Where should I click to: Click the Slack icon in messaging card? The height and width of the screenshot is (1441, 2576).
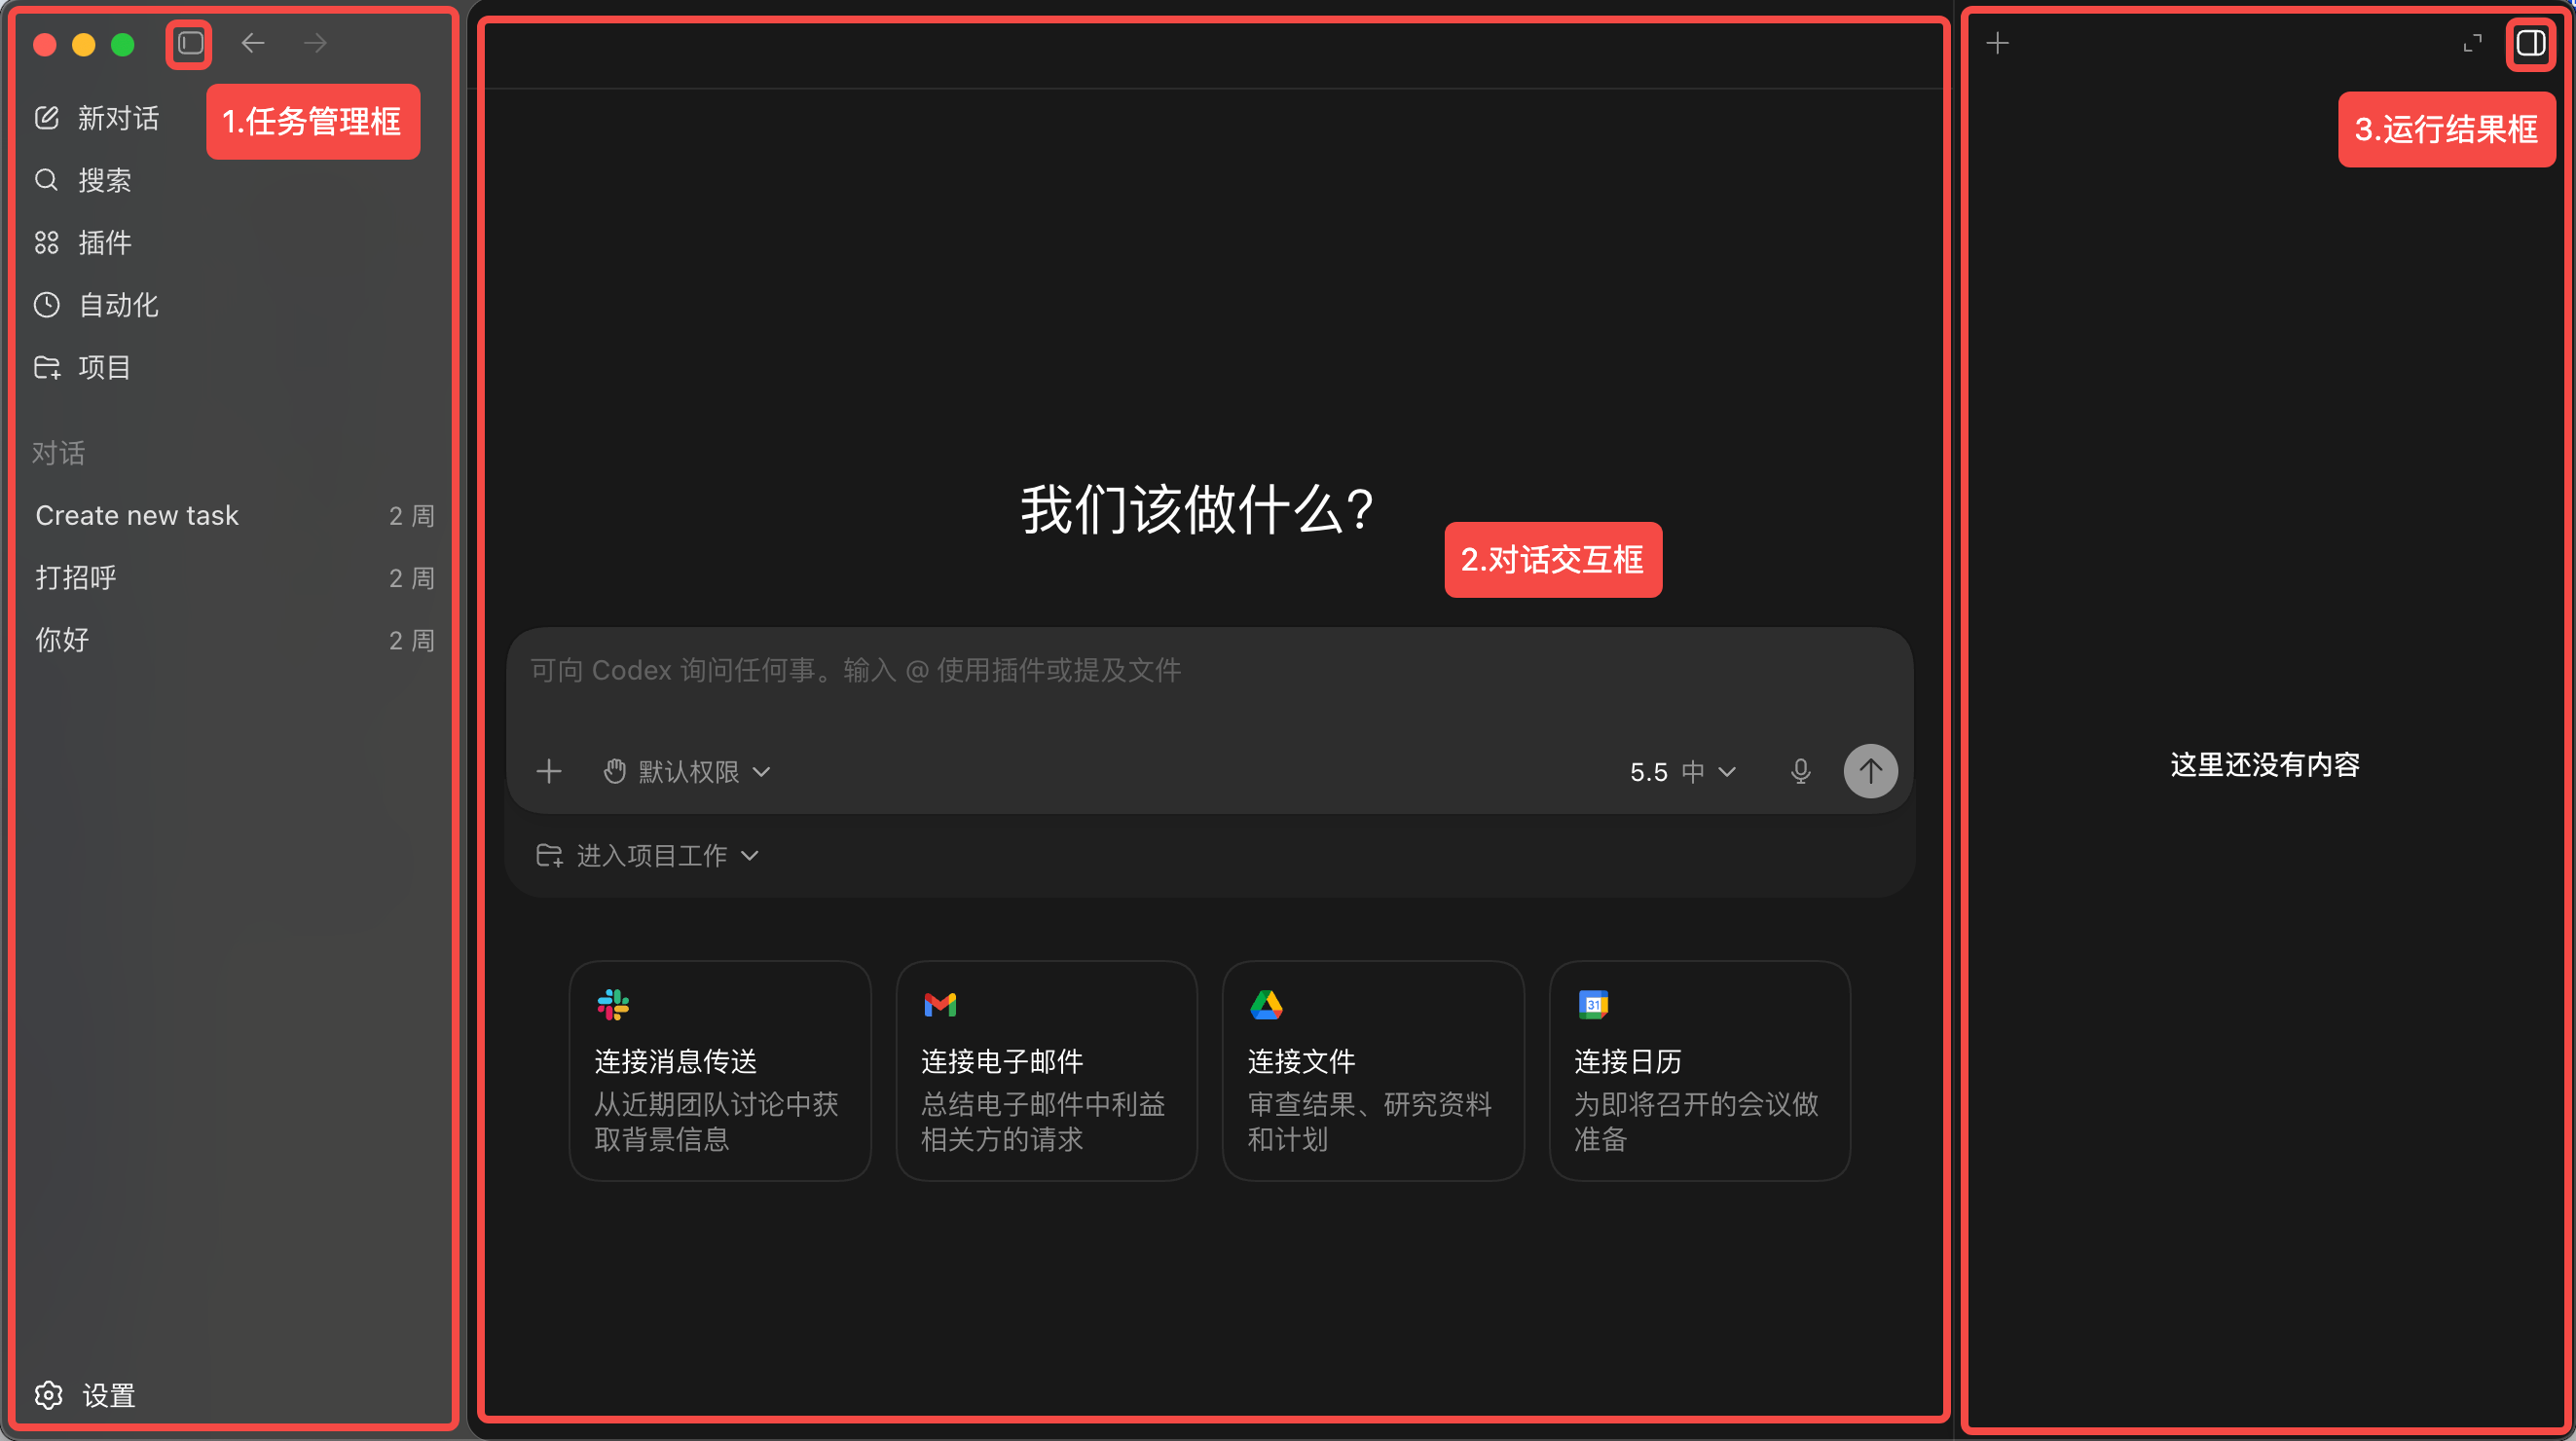tap(613, 1004)
